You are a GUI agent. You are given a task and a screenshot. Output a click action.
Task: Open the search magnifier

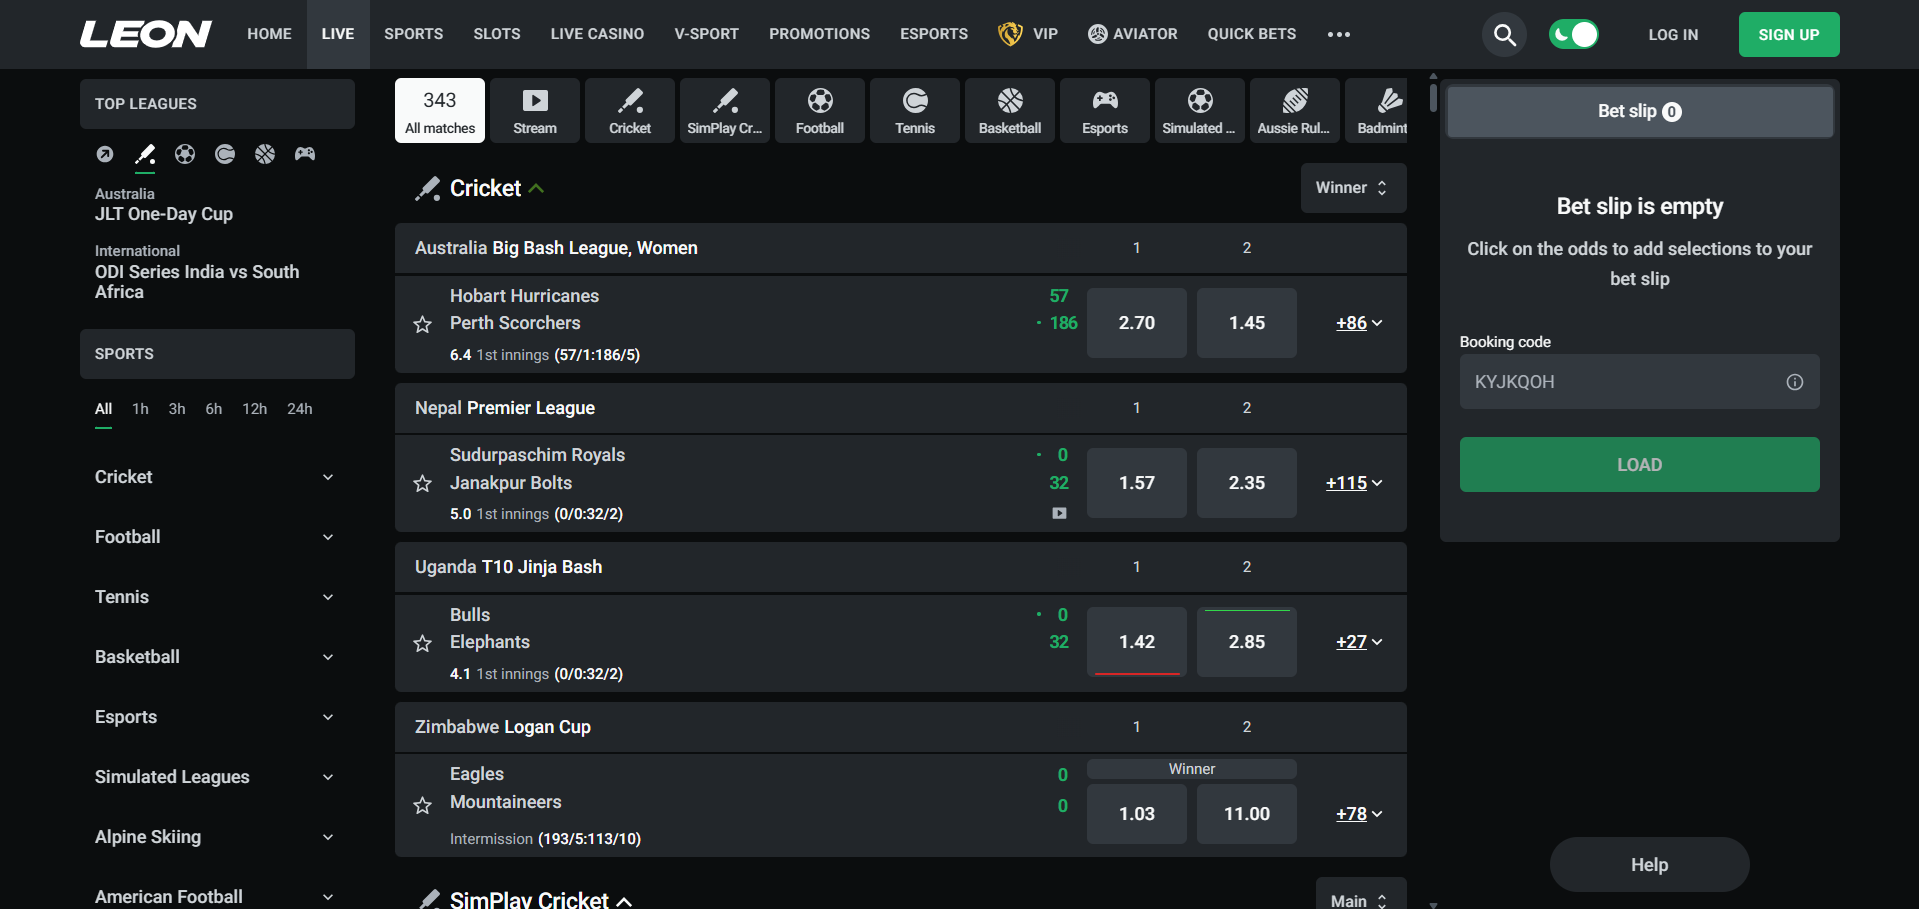click(1503, 34)
